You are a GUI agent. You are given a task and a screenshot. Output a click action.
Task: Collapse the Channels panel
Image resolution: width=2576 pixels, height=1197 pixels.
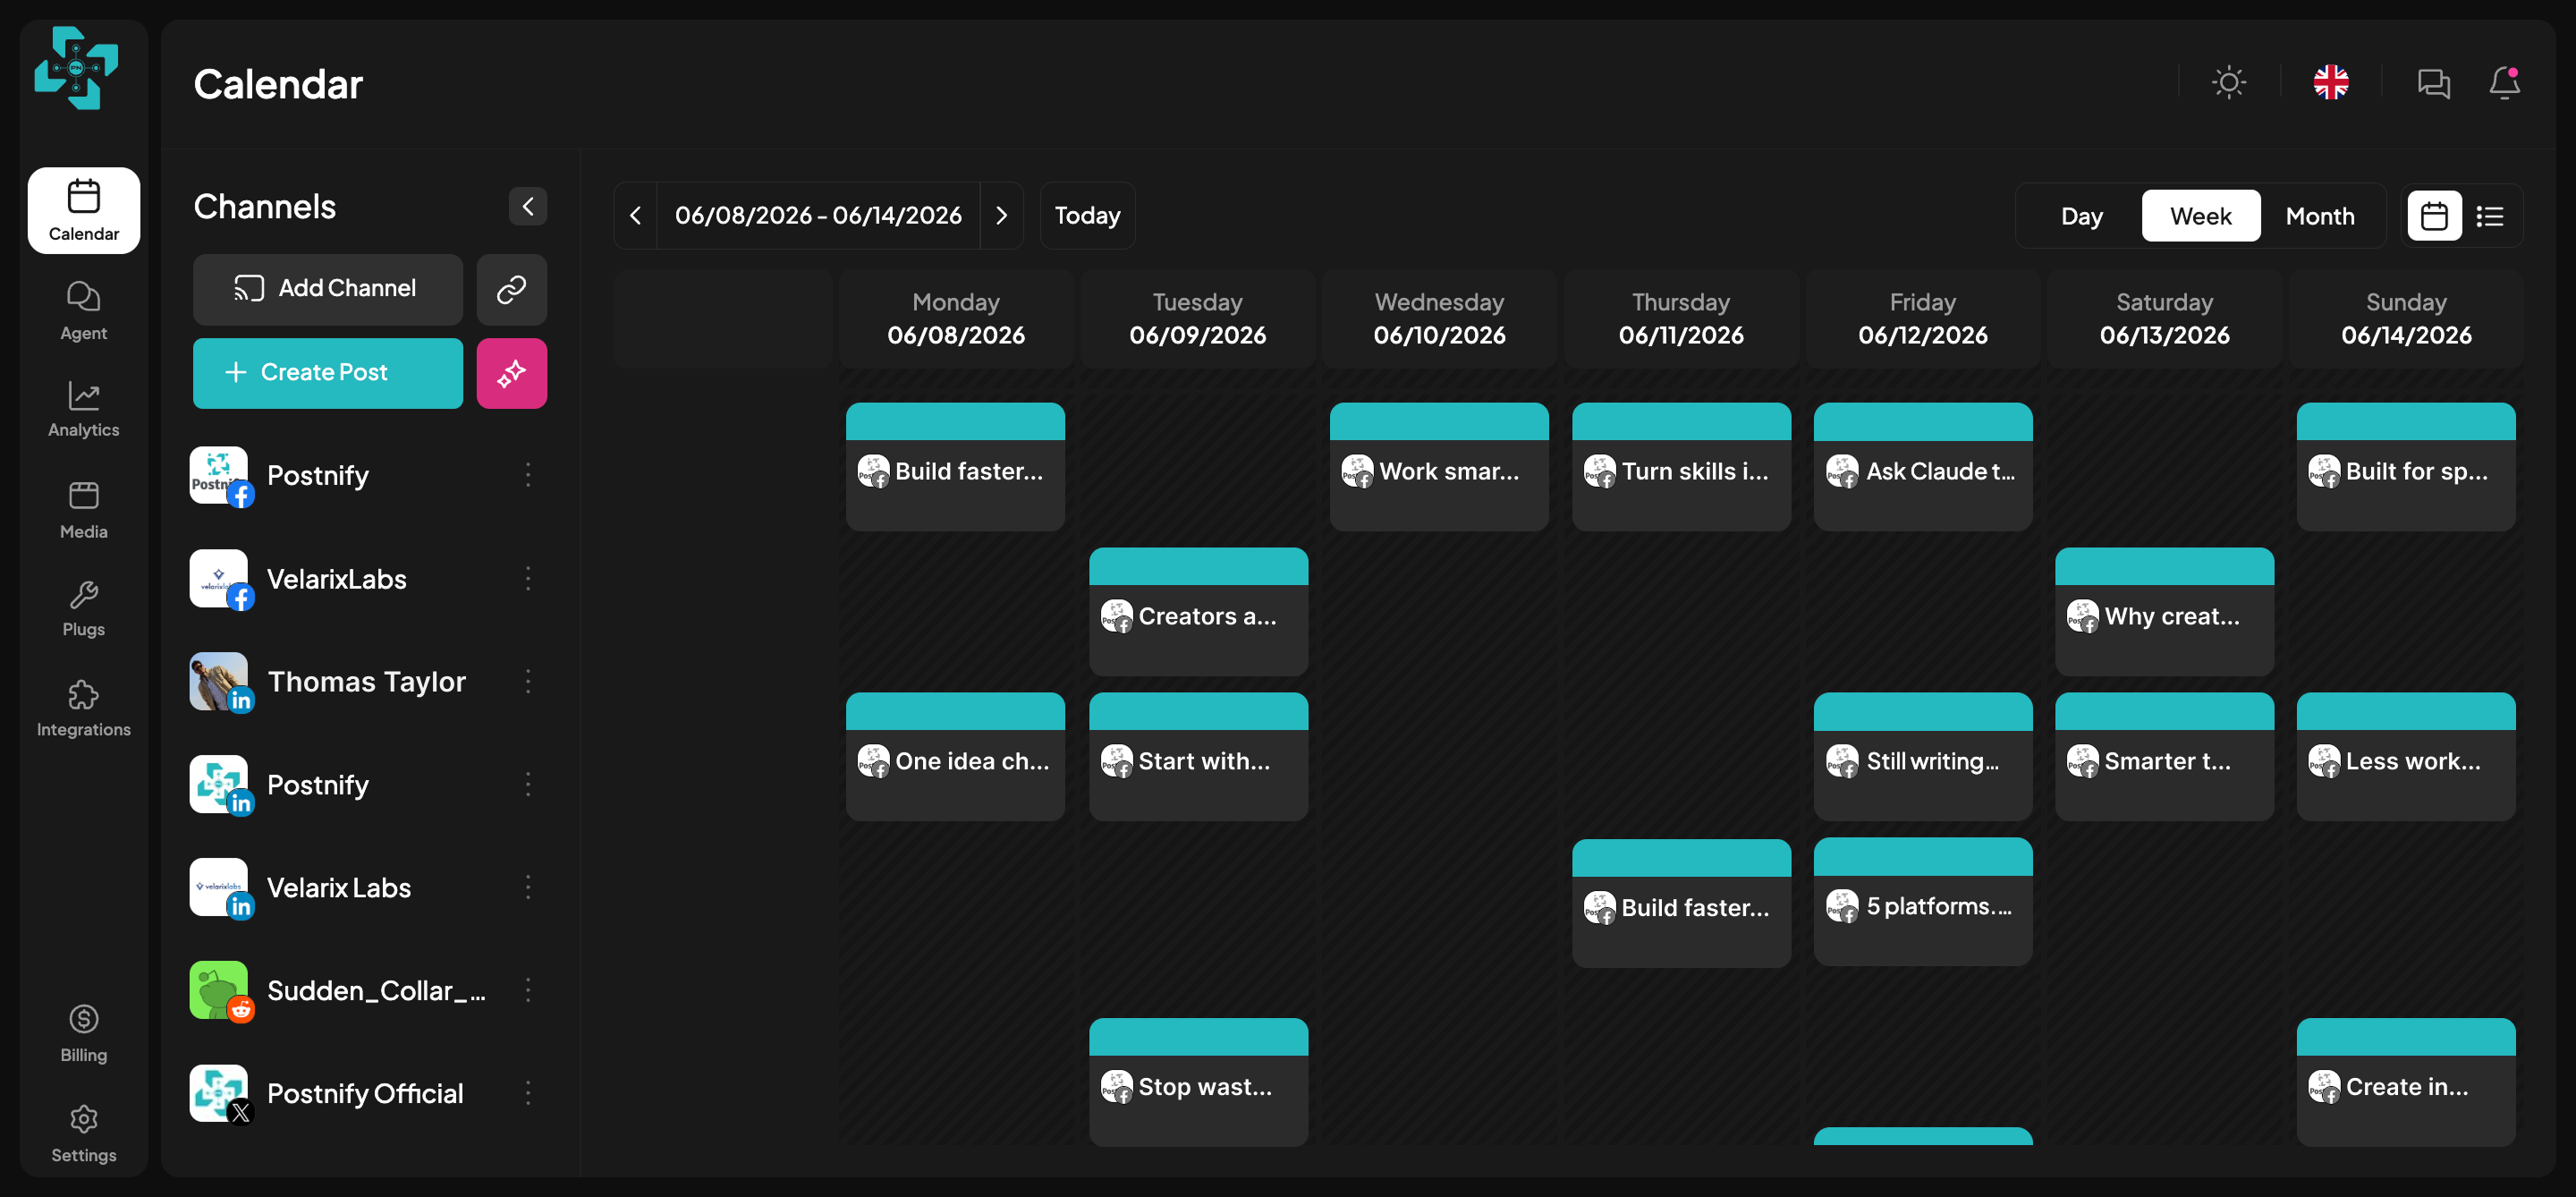pyautogui.click(x=528, y=207)
